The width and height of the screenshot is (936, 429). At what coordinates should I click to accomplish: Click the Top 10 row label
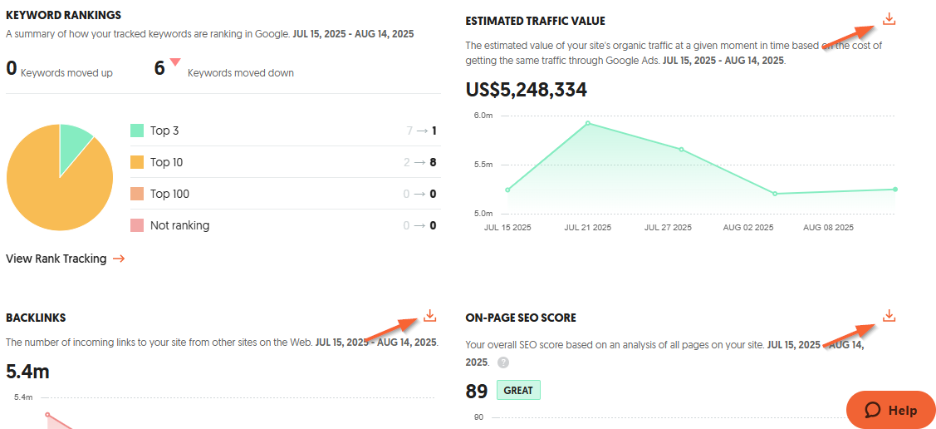click(x=167, y=162)
